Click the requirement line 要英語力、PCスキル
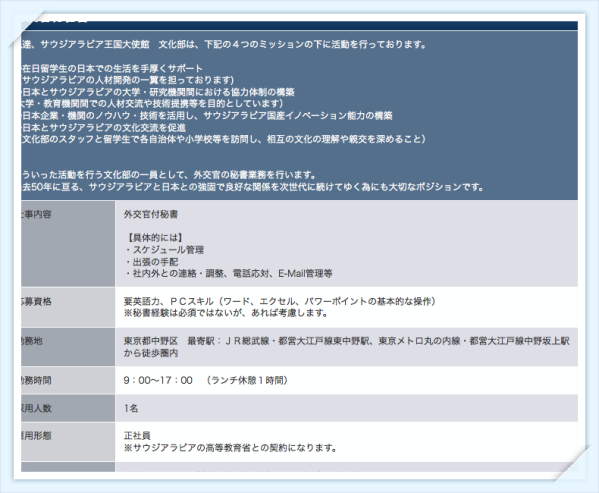Viewport: 599px width, 493px height. pos(280,302)
